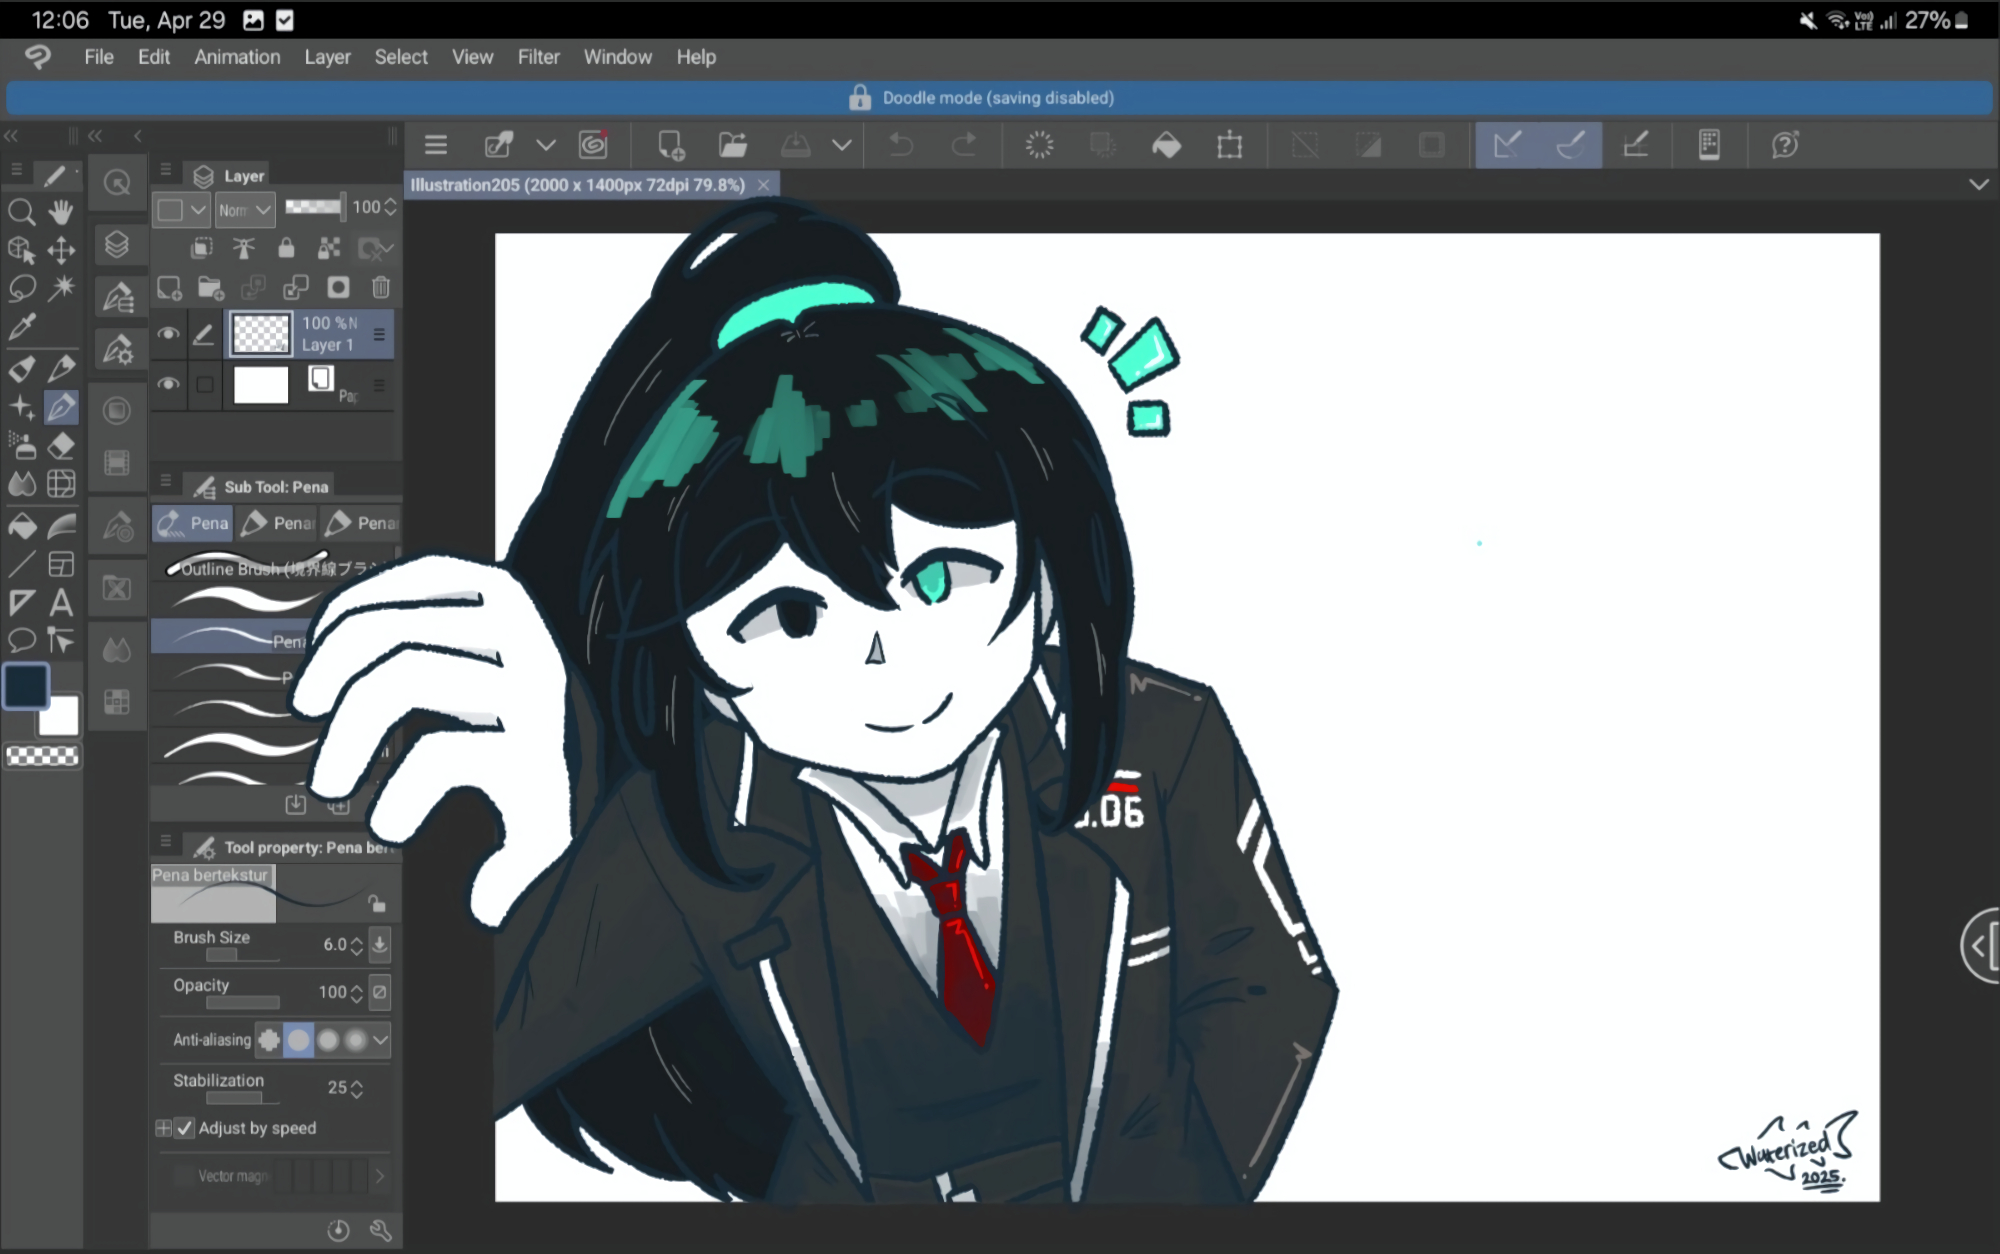Screen dimensions: 2000x1254
Task: Delete layer using trash icon
Action: [380, 288]
